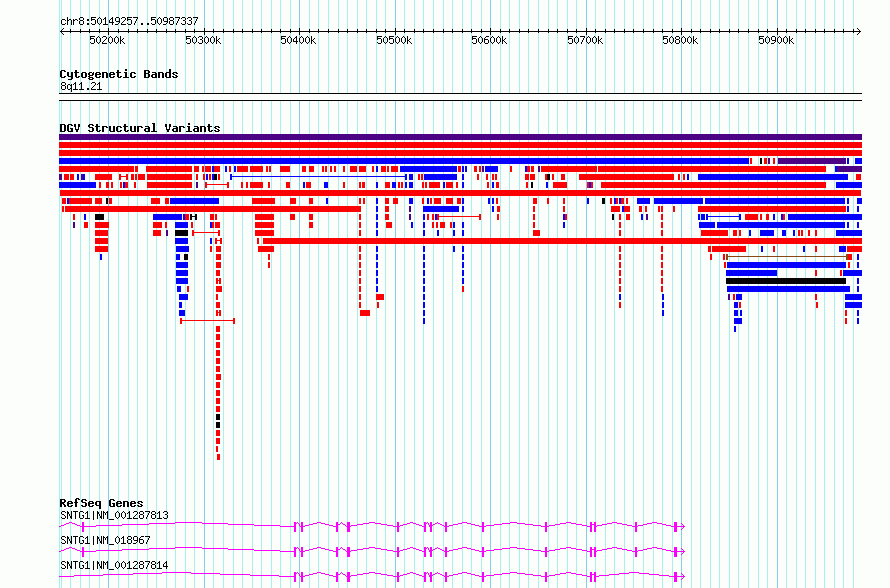Click the 50300k ruler tick label
This screenshot has width=890, height=588.
pyautogui.click(x=203, y=40)
